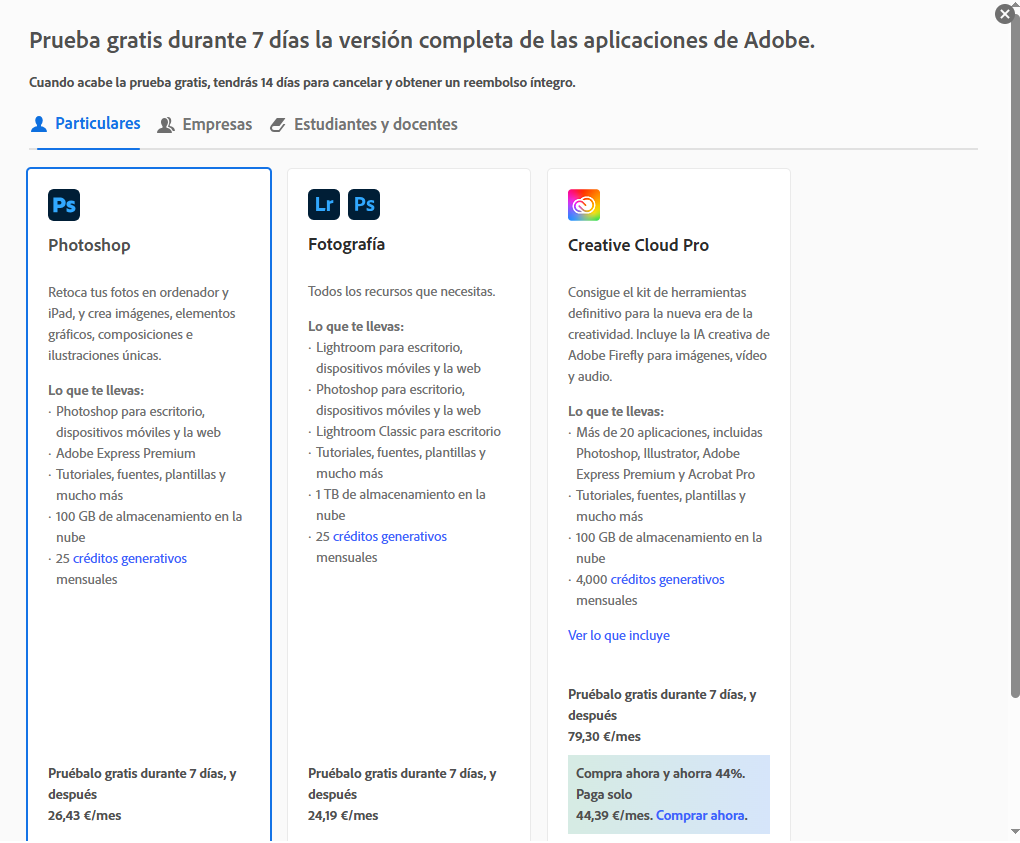Click the Ver lo que incluye link
The height and width of the screenshot is (843, 1020).
click(619, 636)
